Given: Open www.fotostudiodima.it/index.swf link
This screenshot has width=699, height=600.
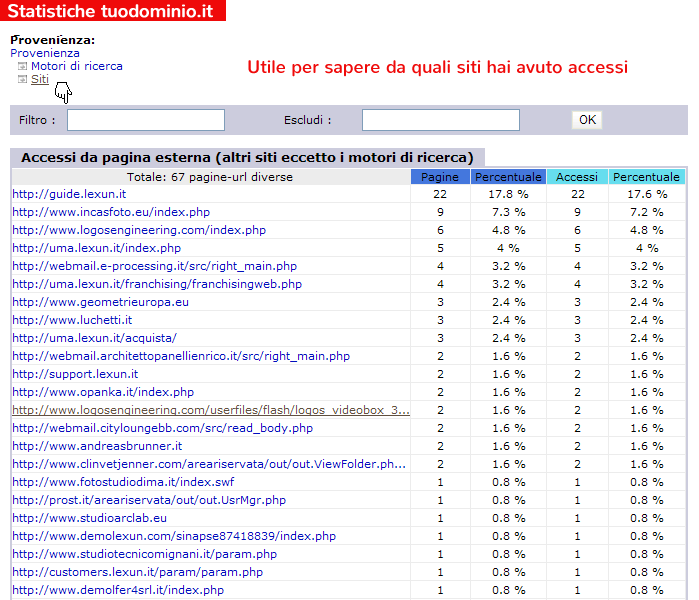Looking at the screenshot, I should 123,482.
